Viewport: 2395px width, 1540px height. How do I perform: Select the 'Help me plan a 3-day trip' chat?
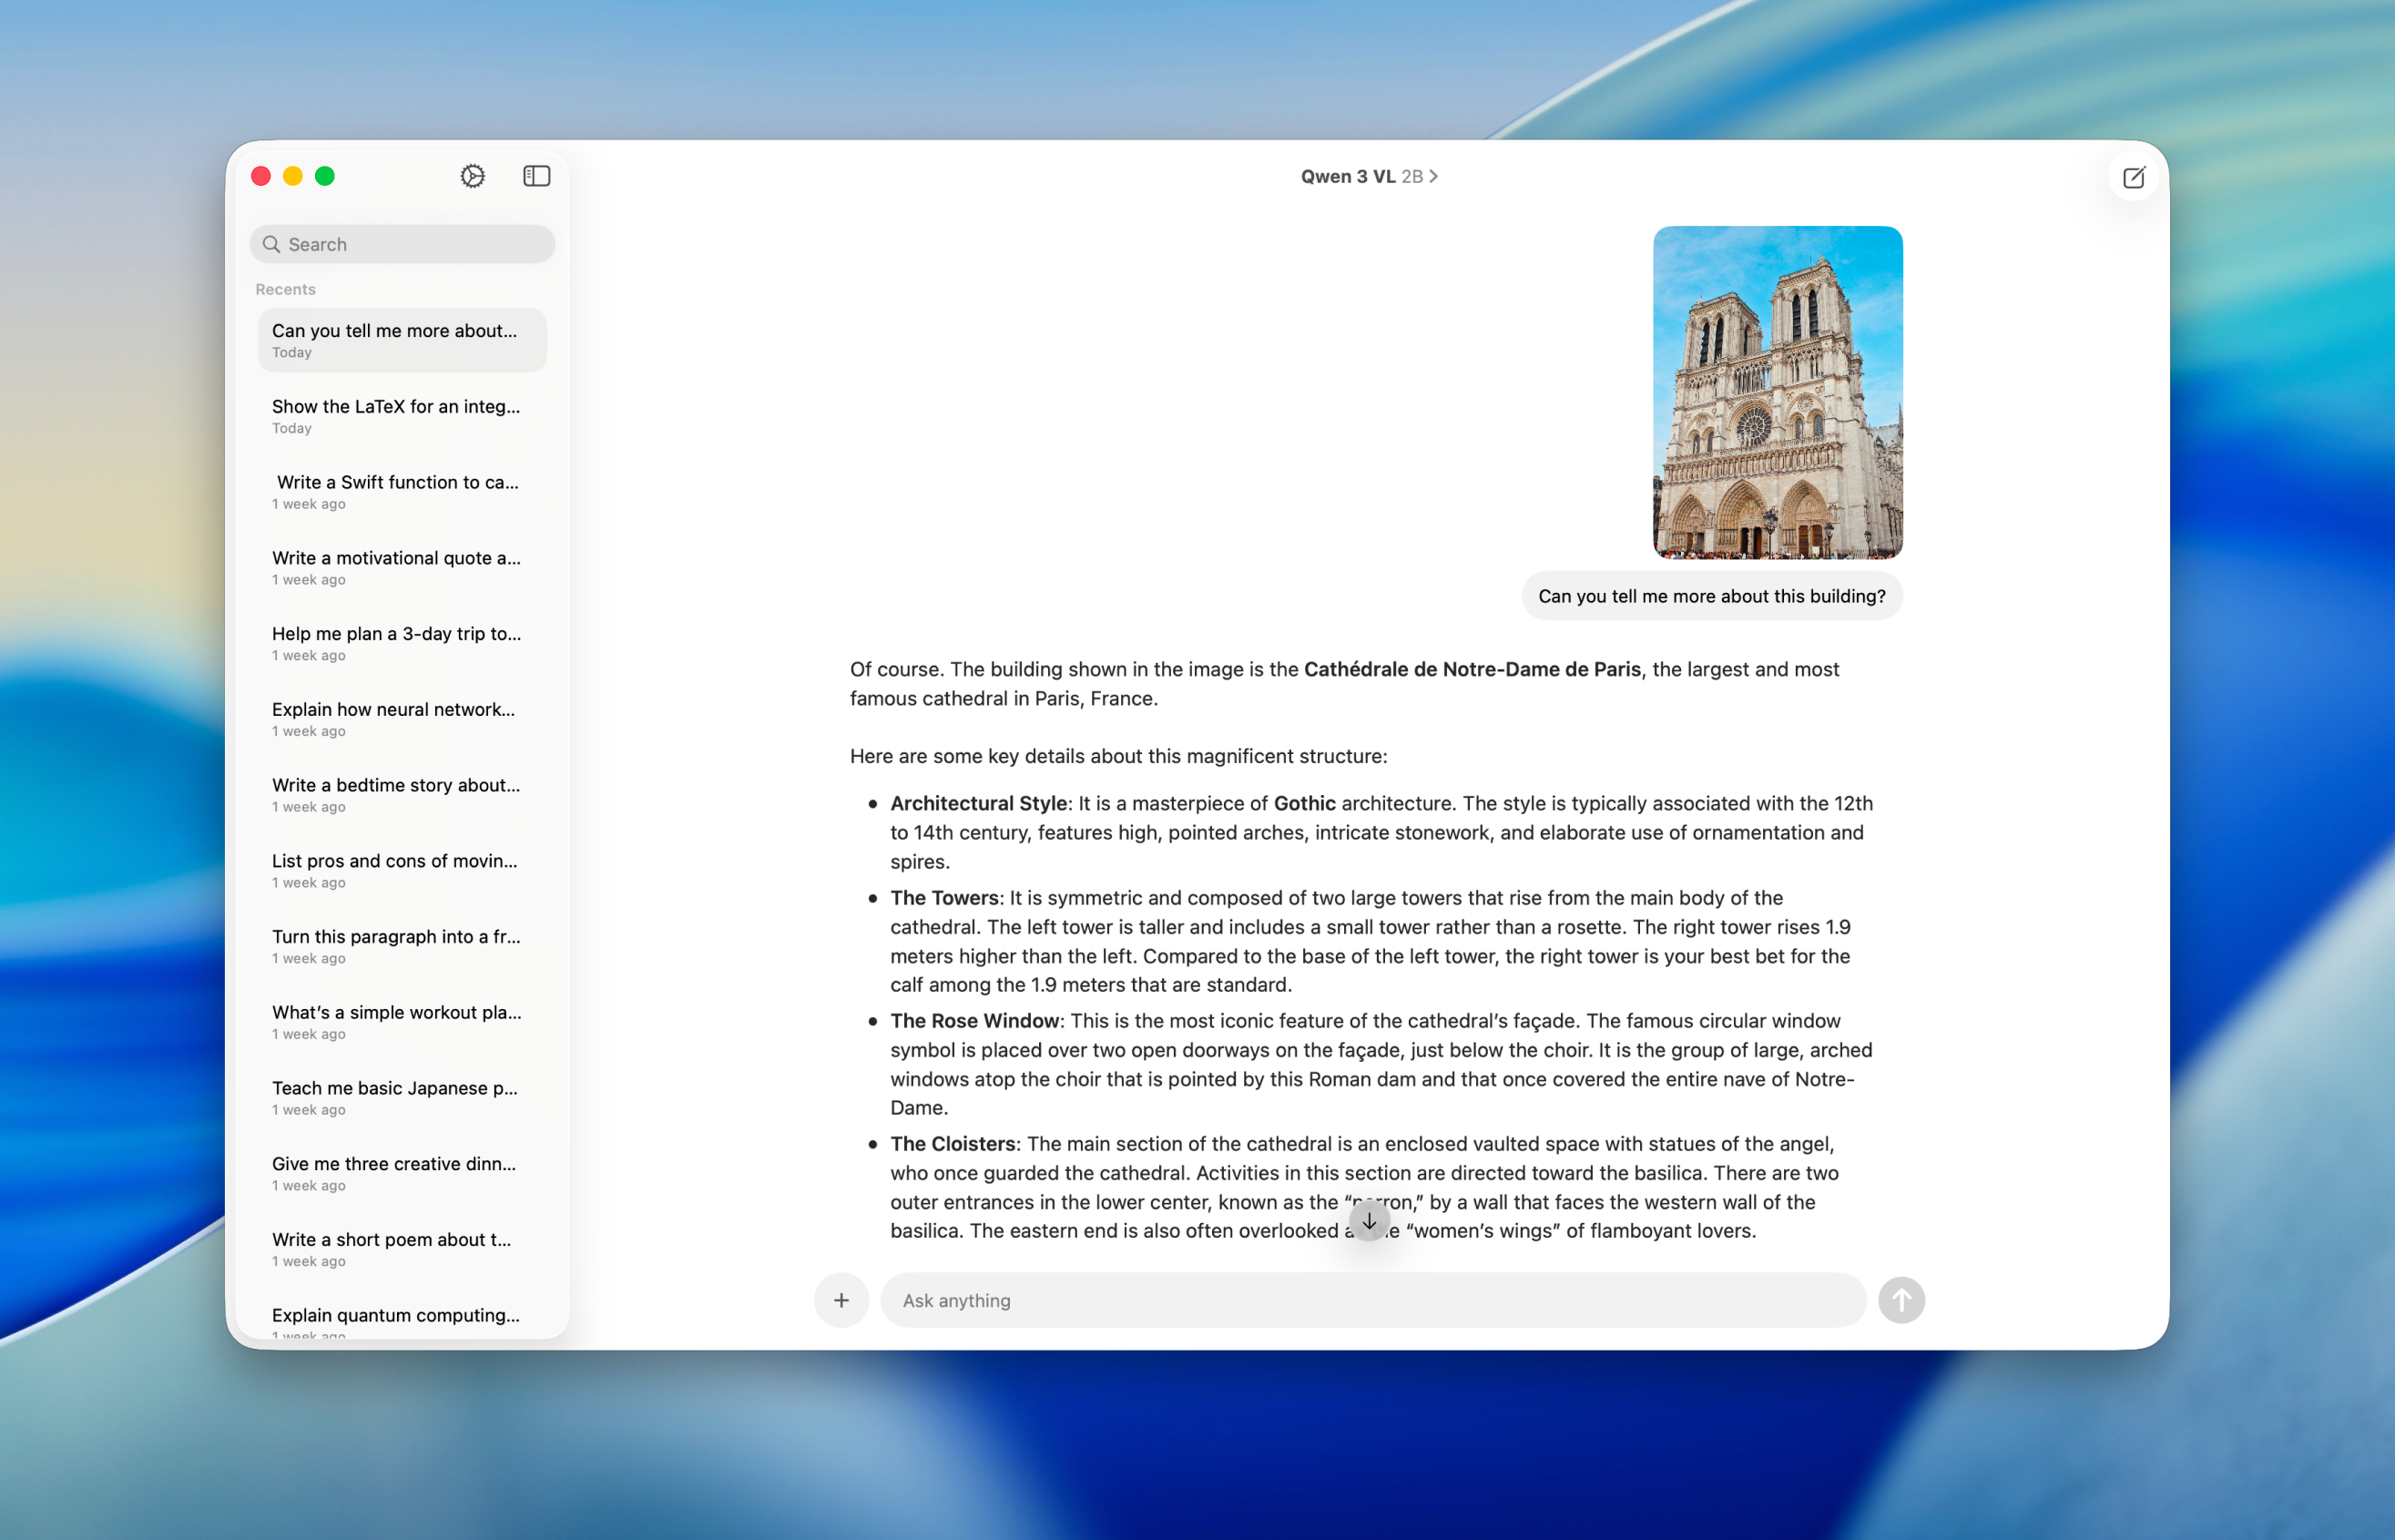[x=400, y=643]
